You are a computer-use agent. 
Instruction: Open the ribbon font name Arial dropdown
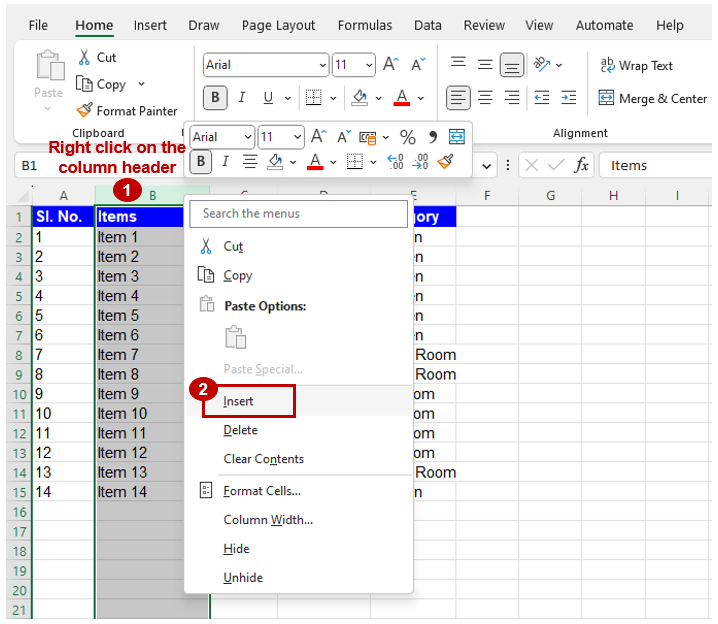[323, 65]
